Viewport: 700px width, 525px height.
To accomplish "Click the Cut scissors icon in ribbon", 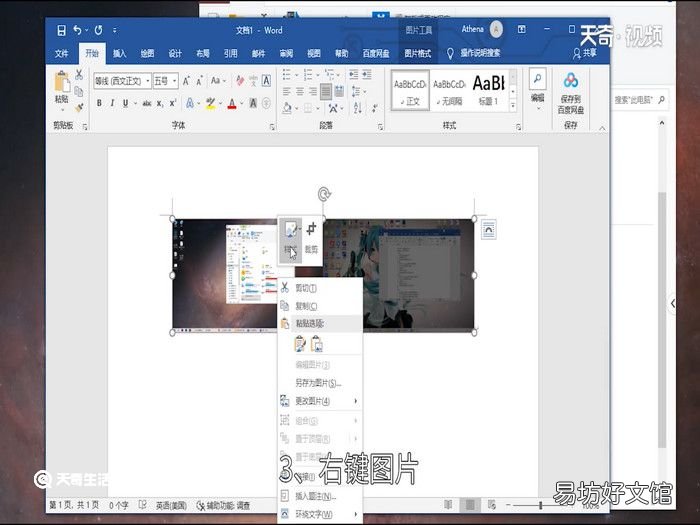I will pyautogui.click(x=79, y=75).
